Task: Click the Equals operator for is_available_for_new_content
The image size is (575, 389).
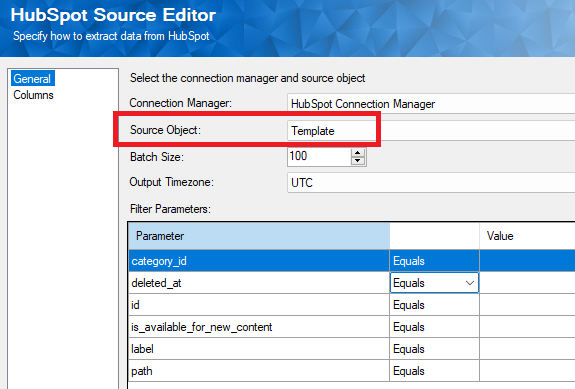Action: pyautogui.click(x=434, y=327)
